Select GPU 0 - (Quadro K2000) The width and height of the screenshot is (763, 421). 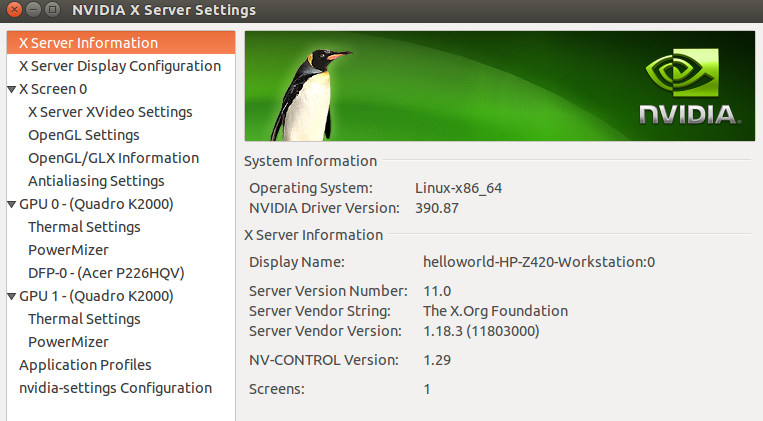click(x=96, y=204)
